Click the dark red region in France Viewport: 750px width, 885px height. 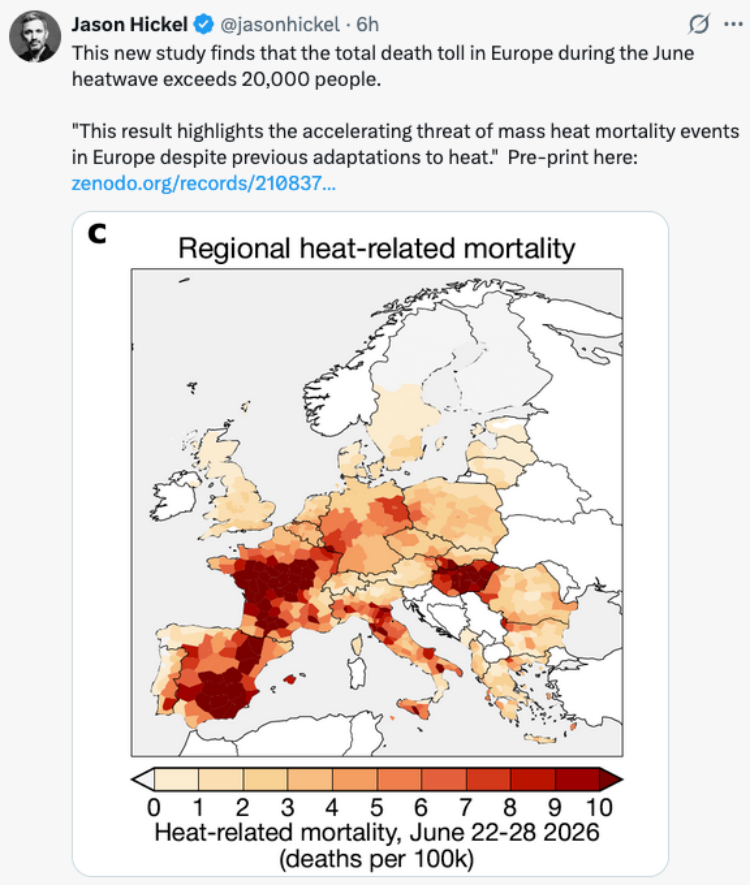tap(274, 584)
